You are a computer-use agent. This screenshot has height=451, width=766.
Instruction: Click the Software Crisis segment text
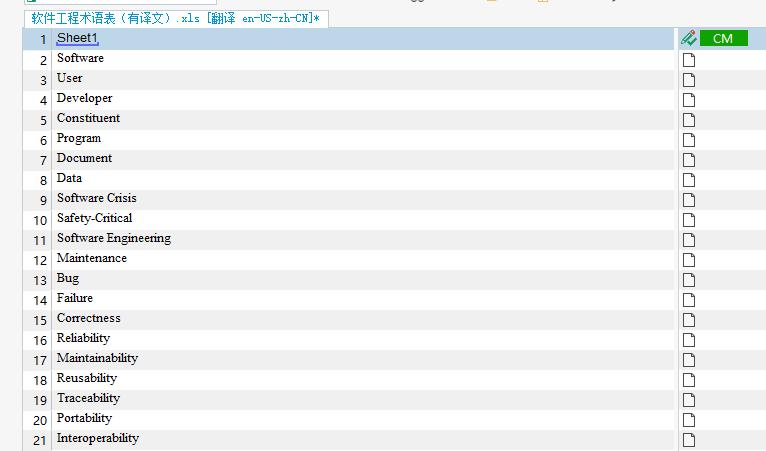point(97,198)
